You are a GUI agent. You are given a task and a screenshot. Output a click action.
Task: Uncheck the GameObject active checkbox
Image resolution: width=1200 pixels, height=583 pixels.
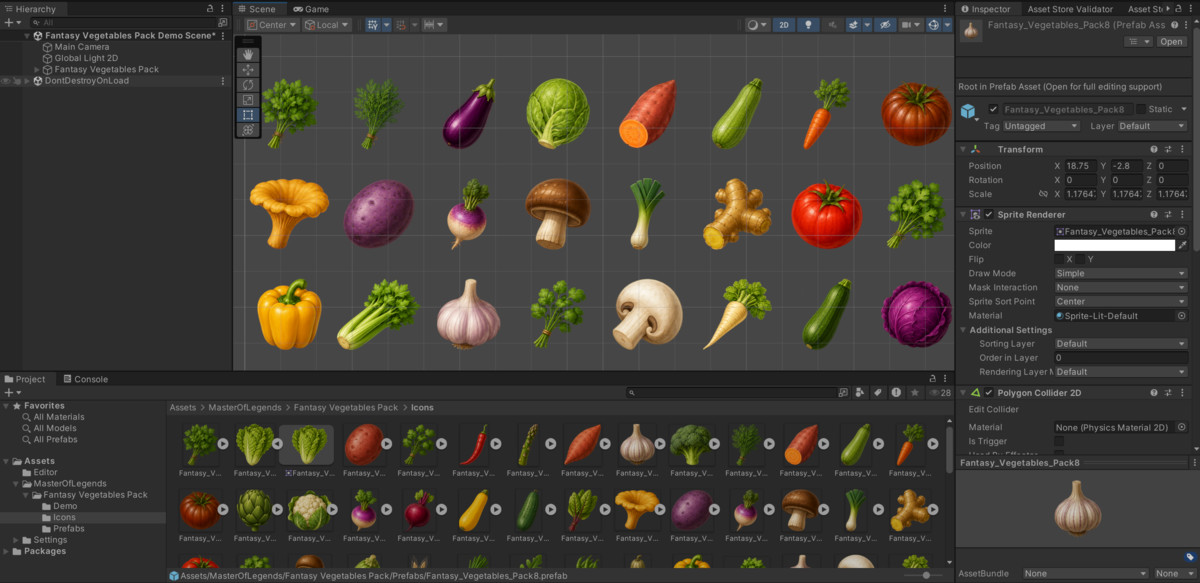click(993, 109)
